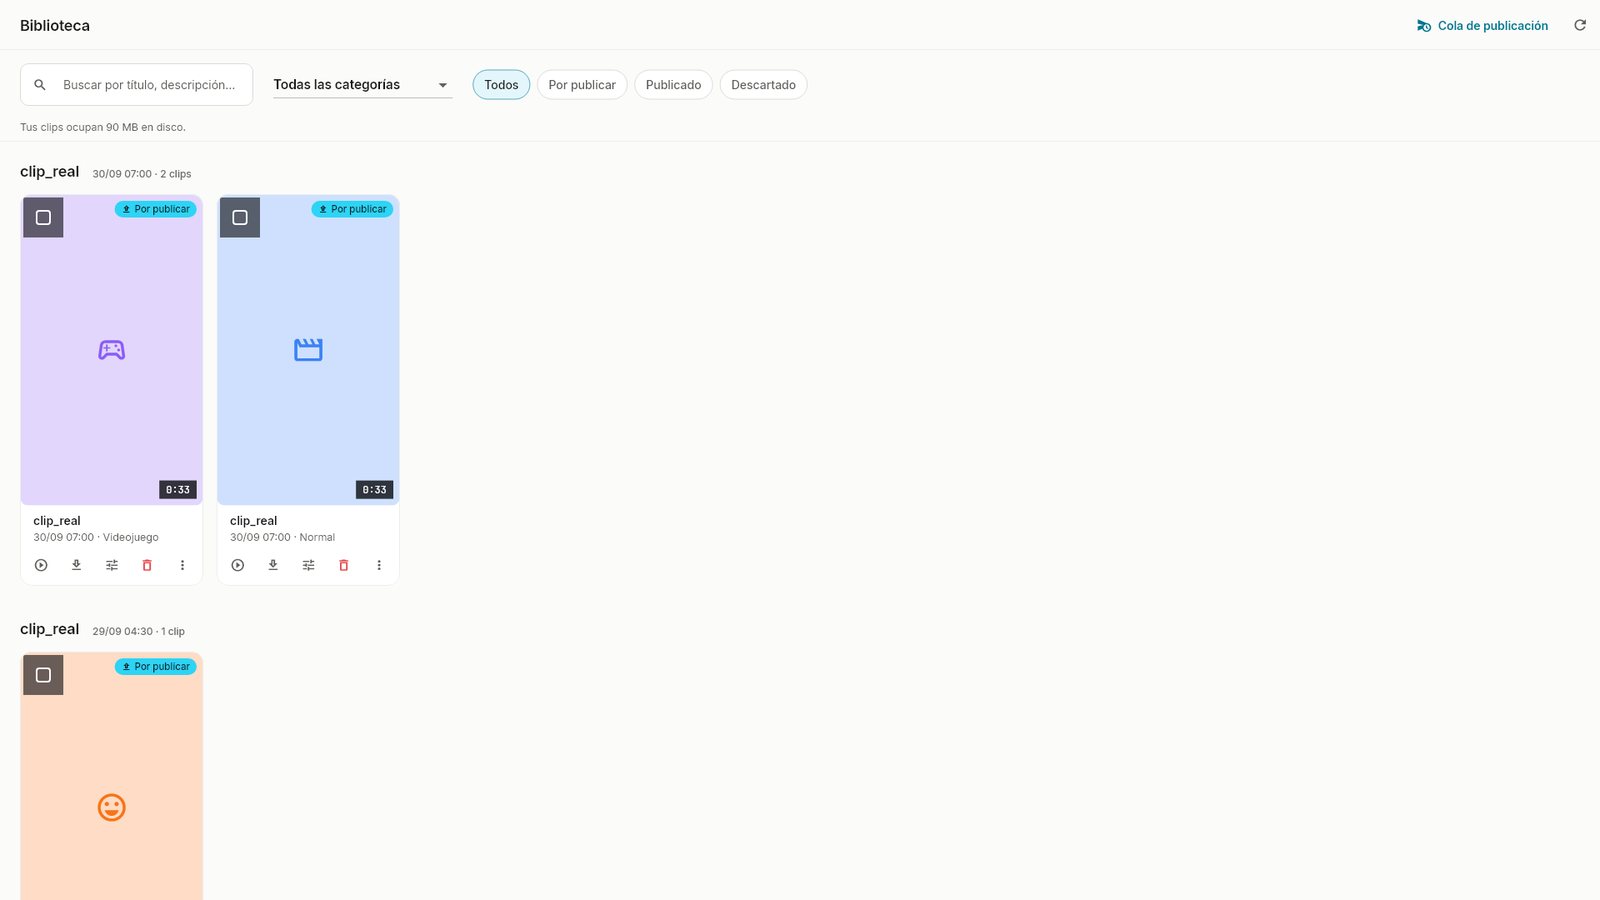
Task: Click the smiley icon on orange thumbnail
Action: point(111,807)
